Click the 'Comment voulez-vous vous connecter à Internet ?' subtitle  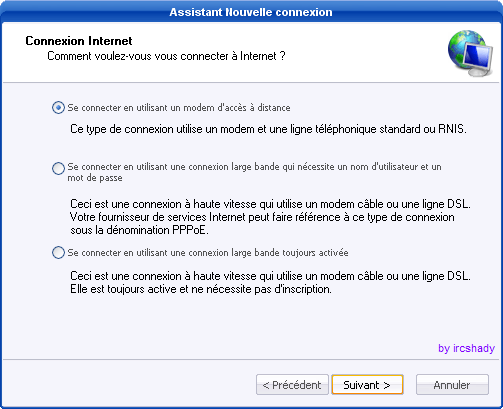tap(166, 56)
